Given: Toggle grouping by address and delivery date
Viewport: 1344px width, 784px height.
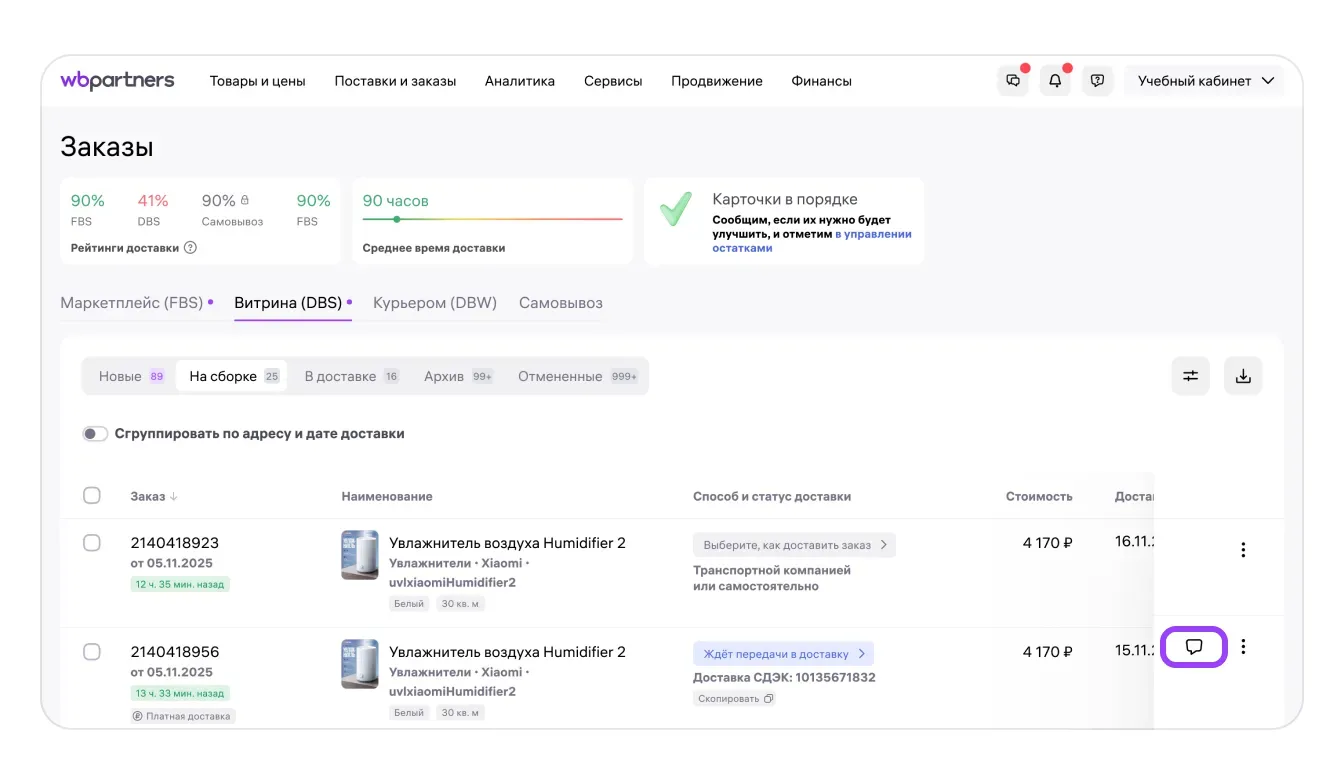Looking at the screenshot, I should pyautogui.click(x=95, y=434).
